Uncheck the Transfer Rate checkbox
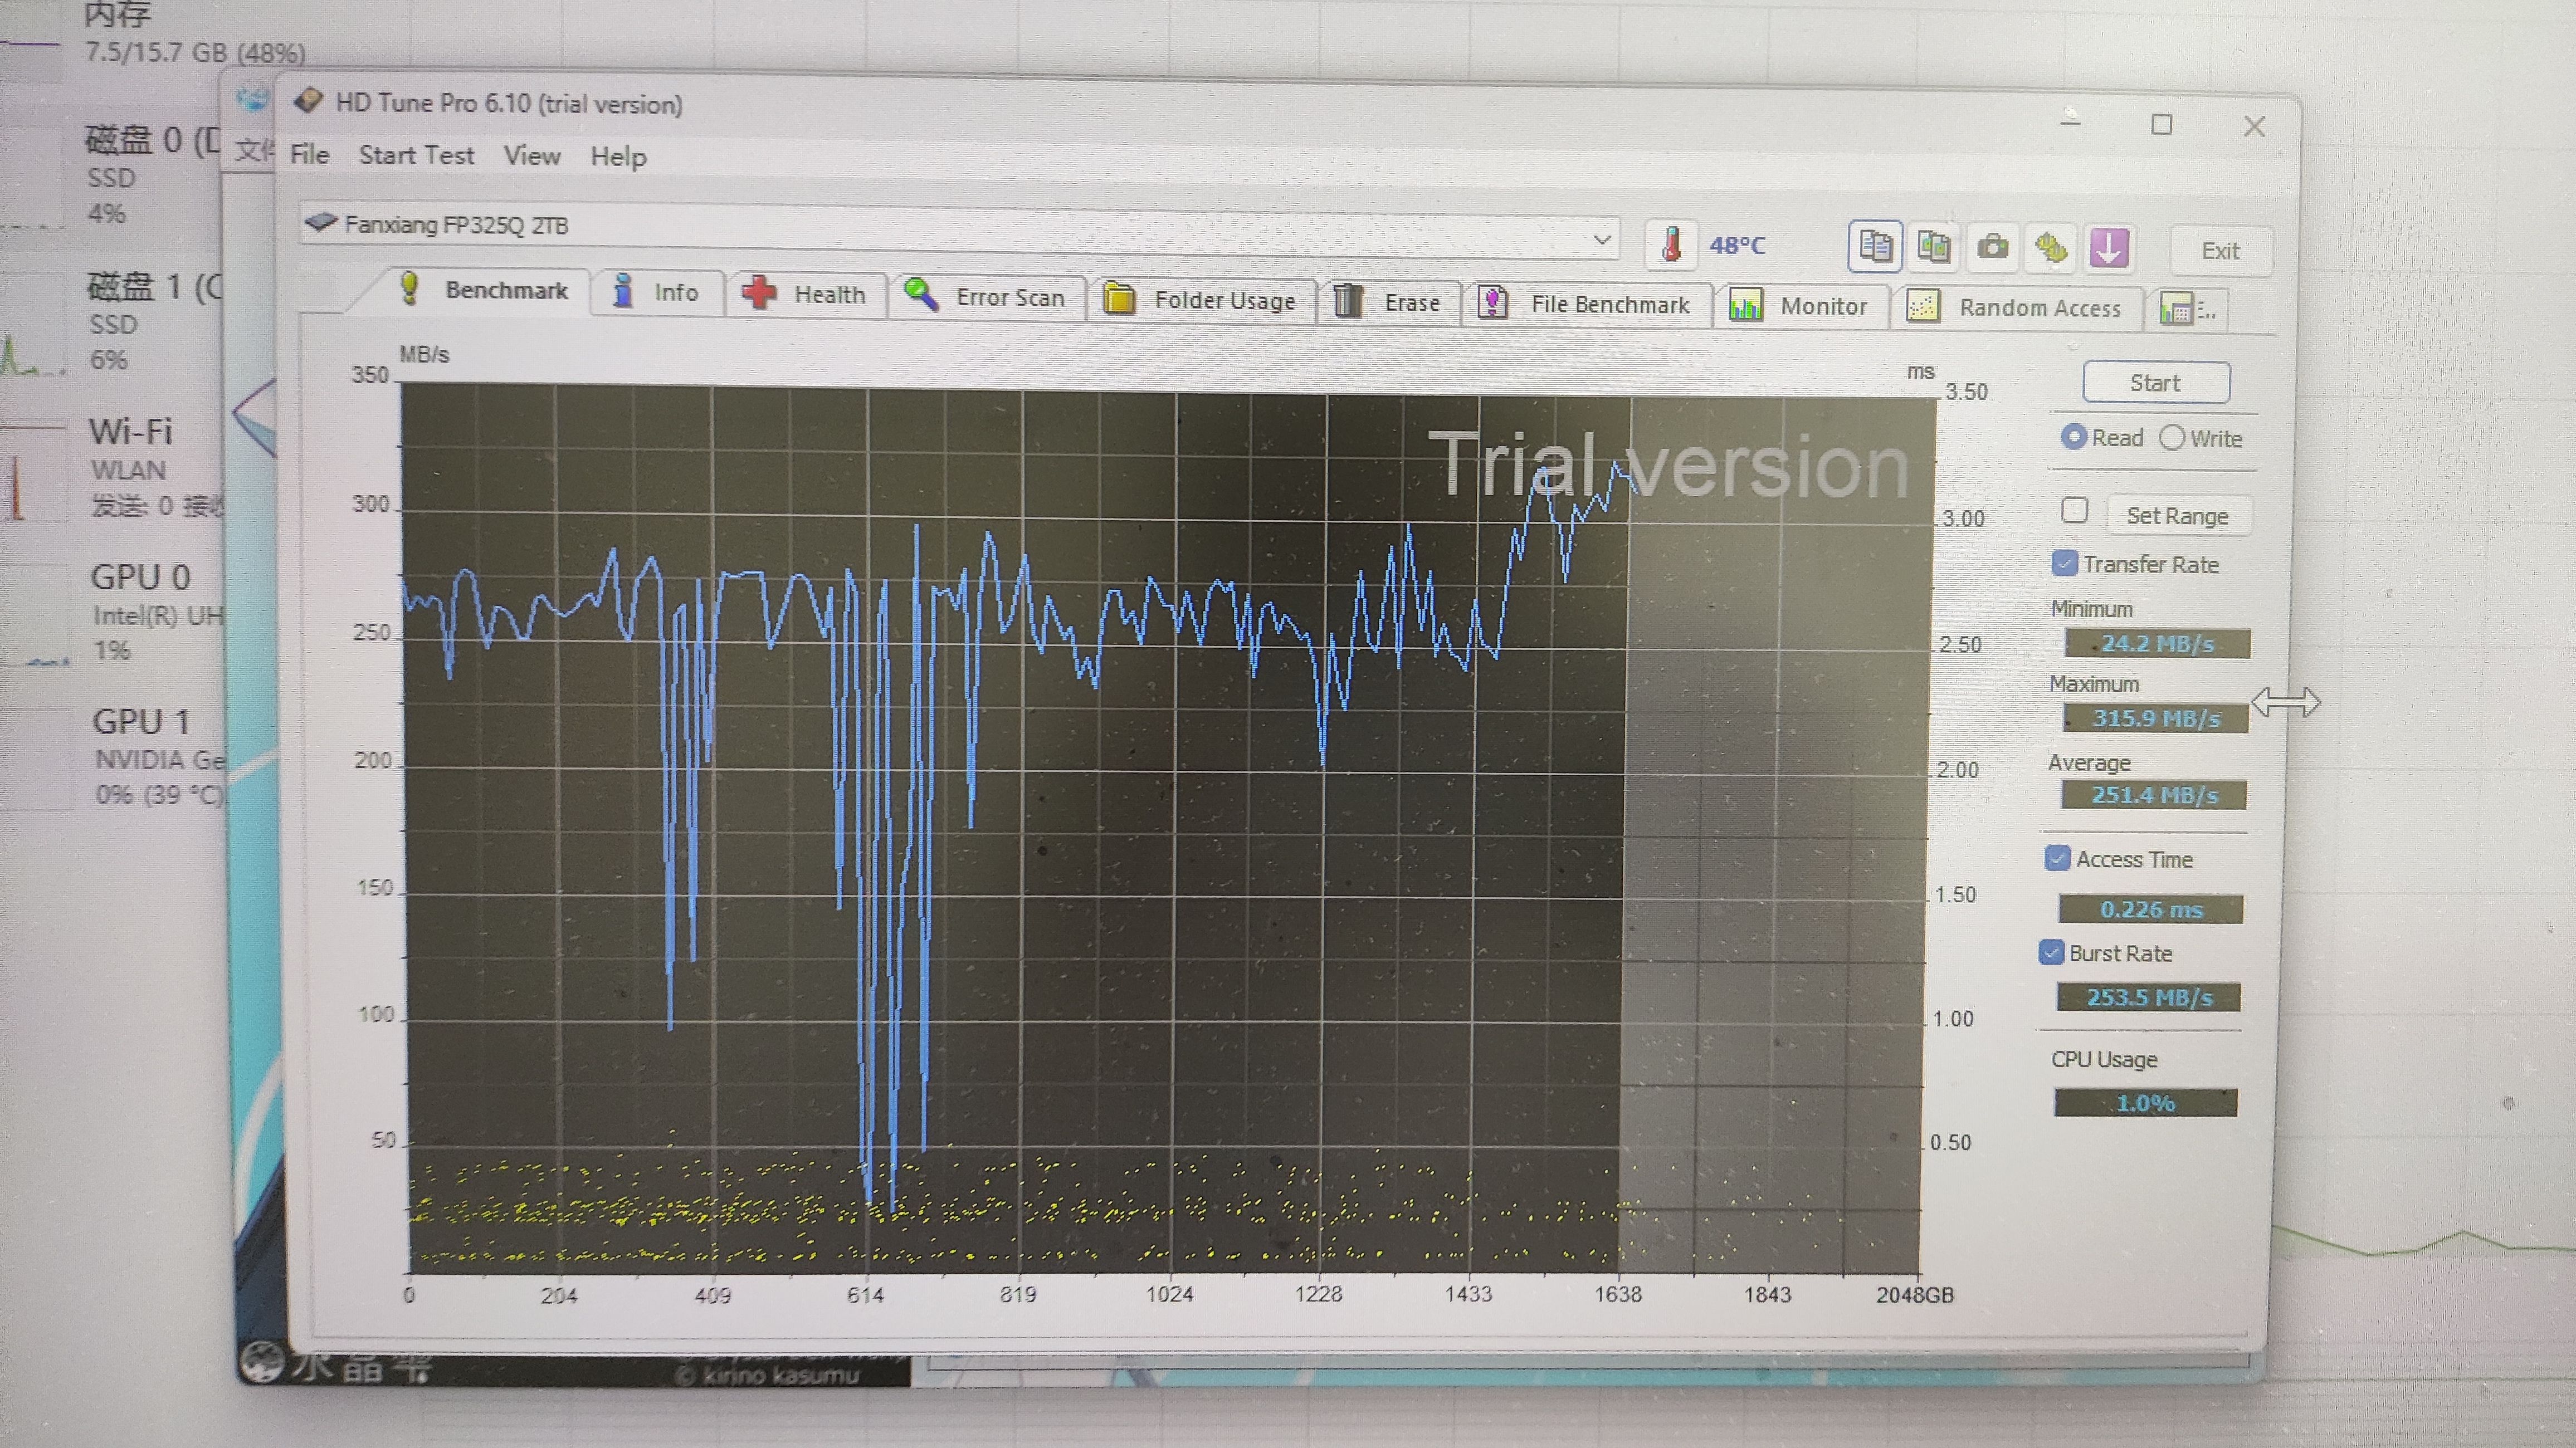Screen dimensions: 2576x1448 click(x=2064, y=563)
